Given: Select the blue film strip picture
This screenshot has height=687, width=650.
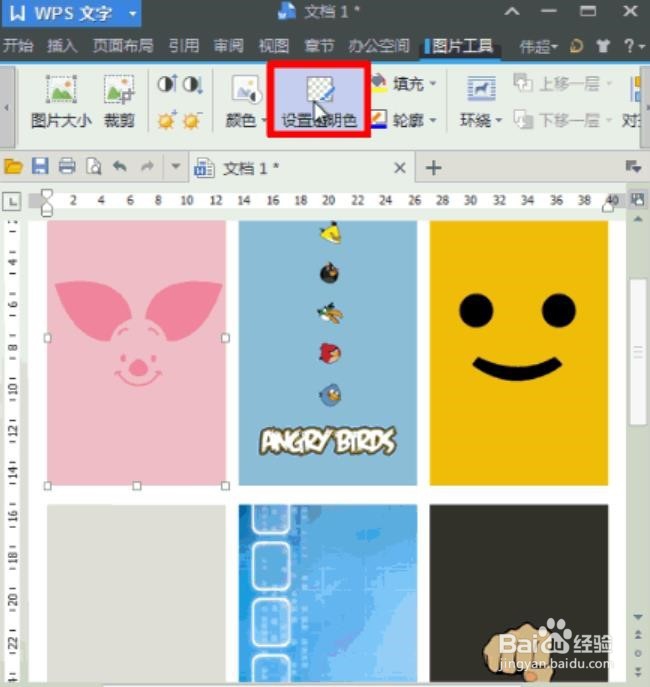Looking at the screenshot, I should [328, 593].
